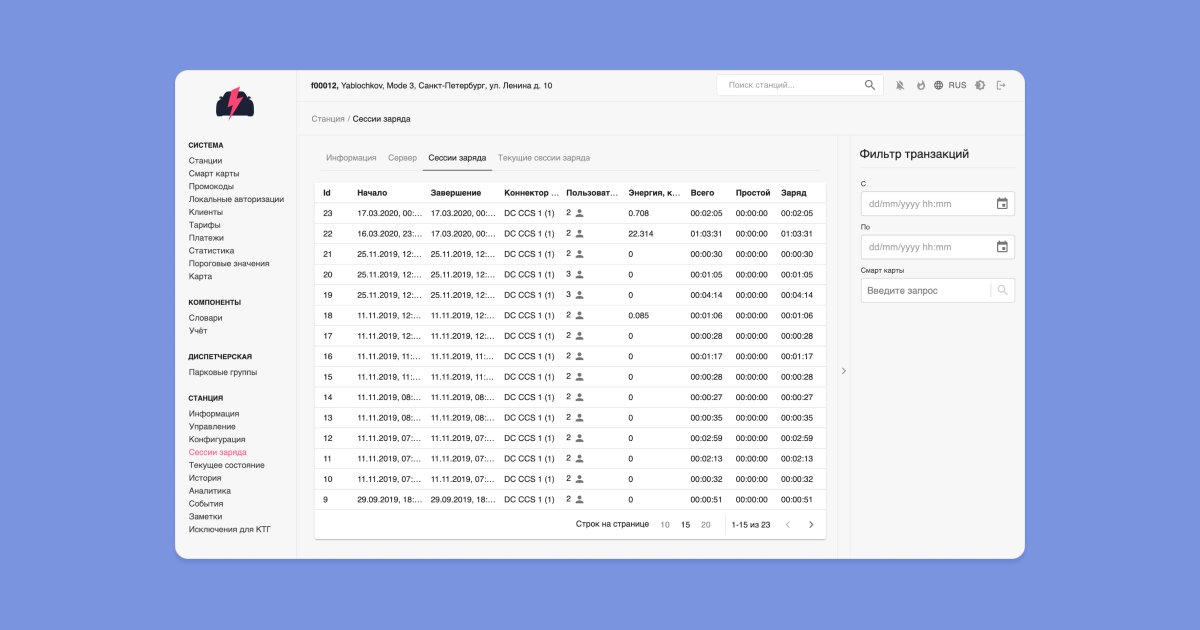The width and height of the screenshot is (1200, 630).
Task: Toggle the muted notifications bell icon
Action: (900, 86)
